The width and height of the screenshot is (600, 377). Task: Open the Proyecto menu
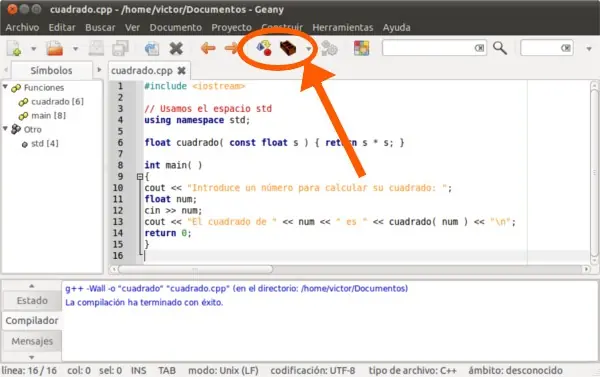pyautogui.click(x=232, y=28)
